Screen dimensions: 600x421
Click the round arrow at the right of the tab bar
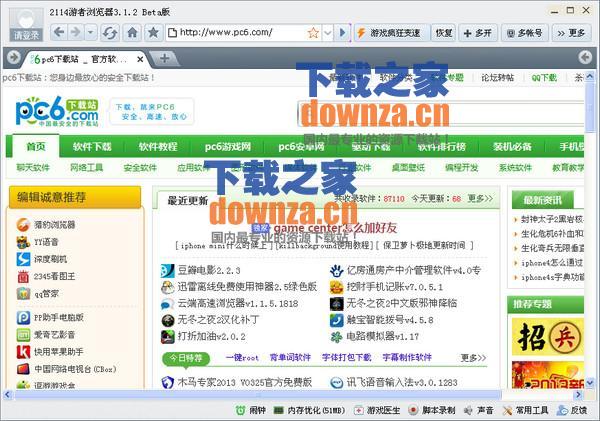(x=585, y=57)
